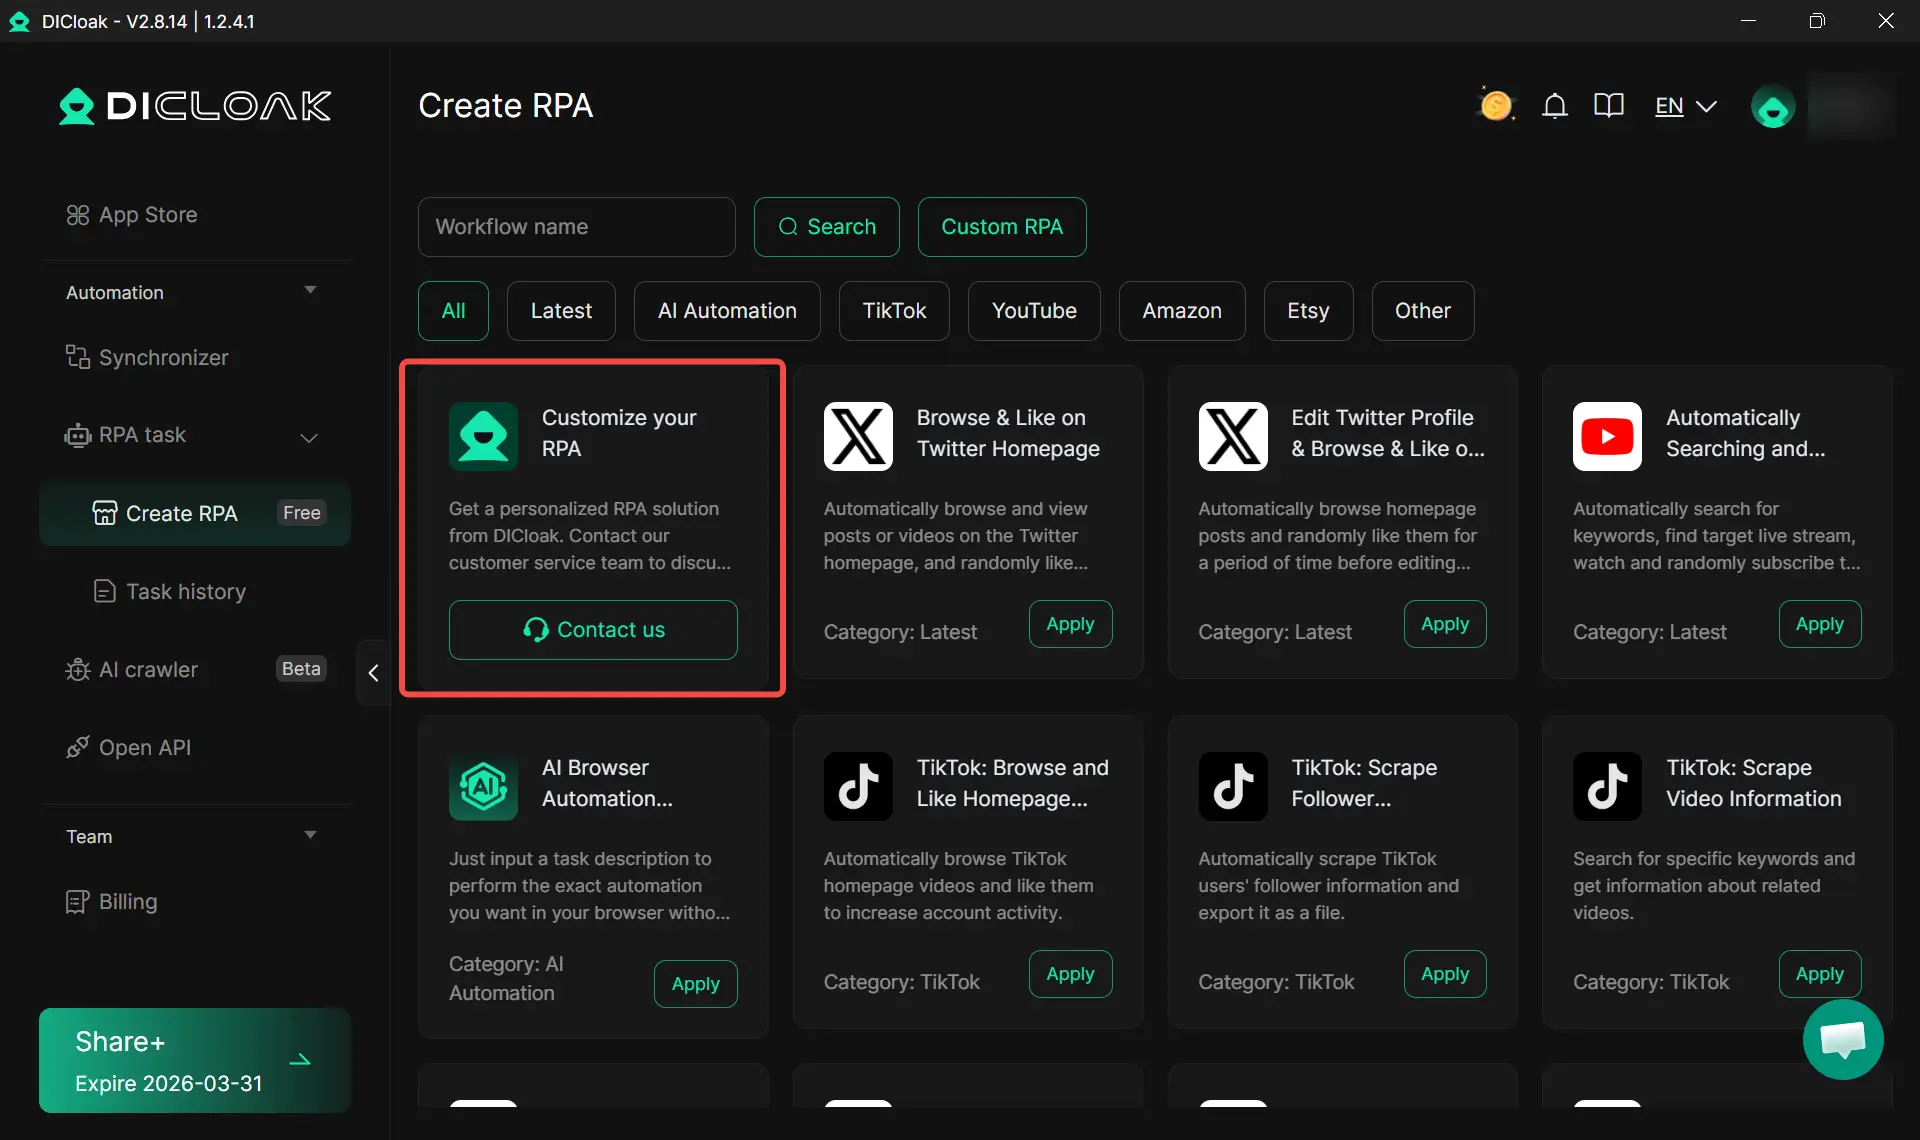Select the TikTok category tab
The image size is (1920, 1140).
tap(893, 311)
